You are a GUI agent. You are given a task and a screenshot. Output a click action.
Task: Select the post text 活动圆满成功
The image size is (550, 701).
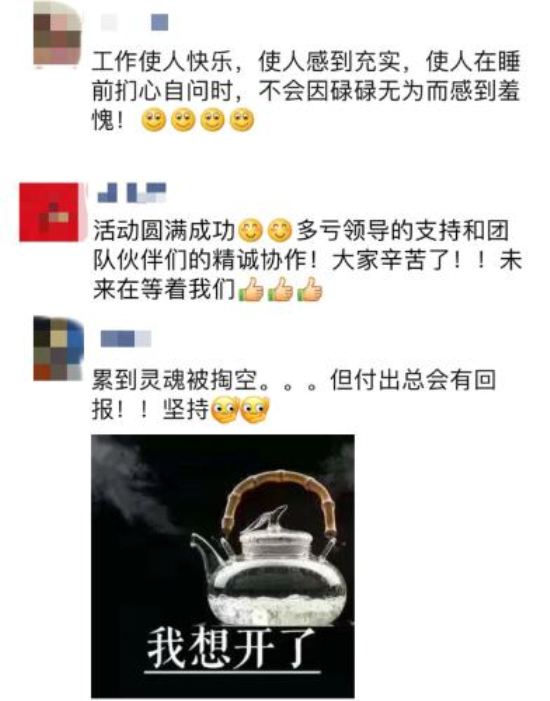[x=164, y=231]
